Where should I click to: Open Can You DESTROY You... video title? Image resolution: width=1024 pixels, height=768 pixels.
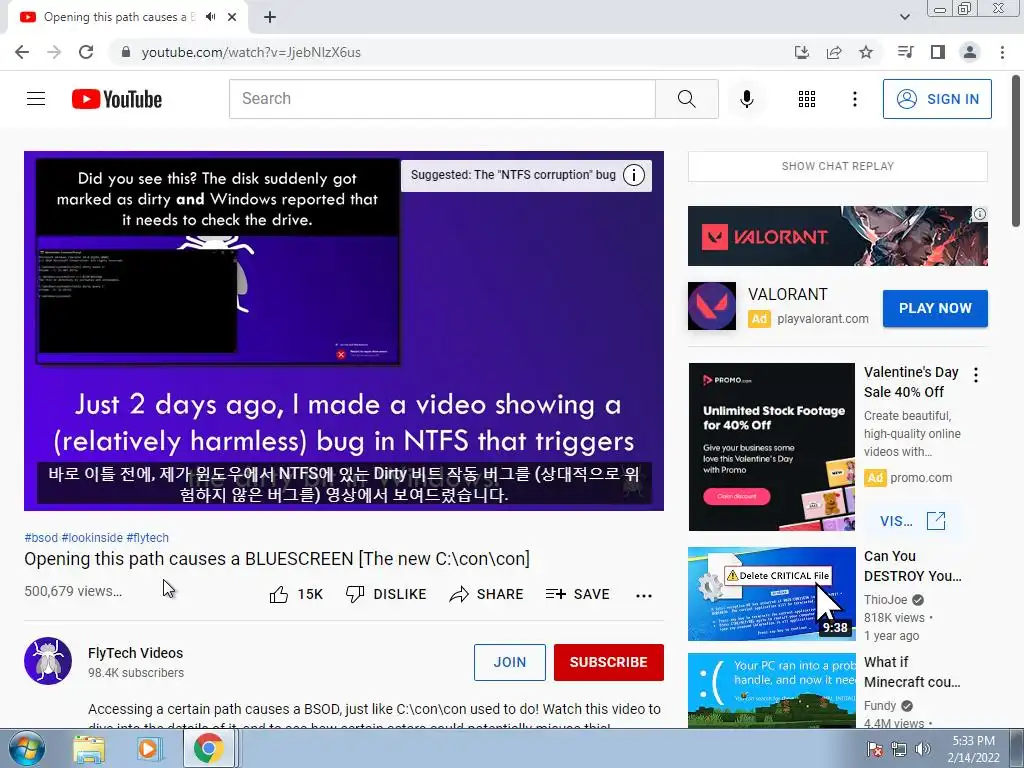click(x=912, y=566)
